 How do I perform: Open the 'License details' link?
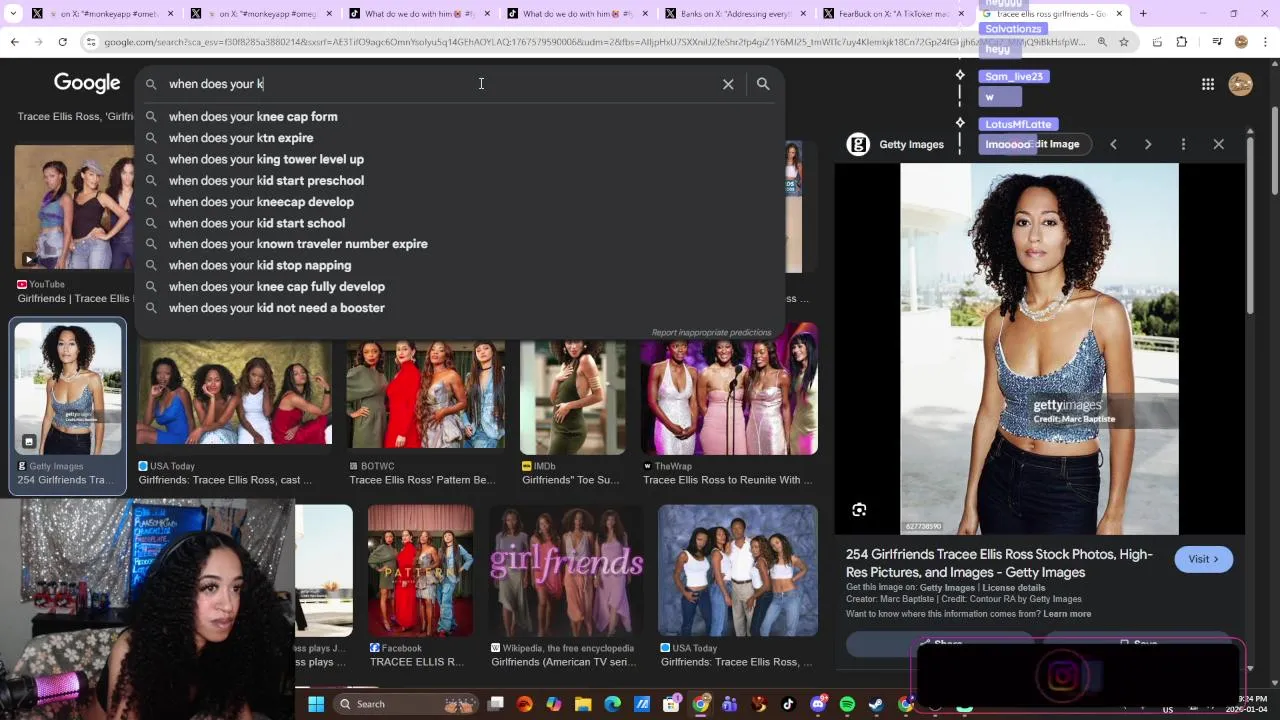click(1013, 588)
